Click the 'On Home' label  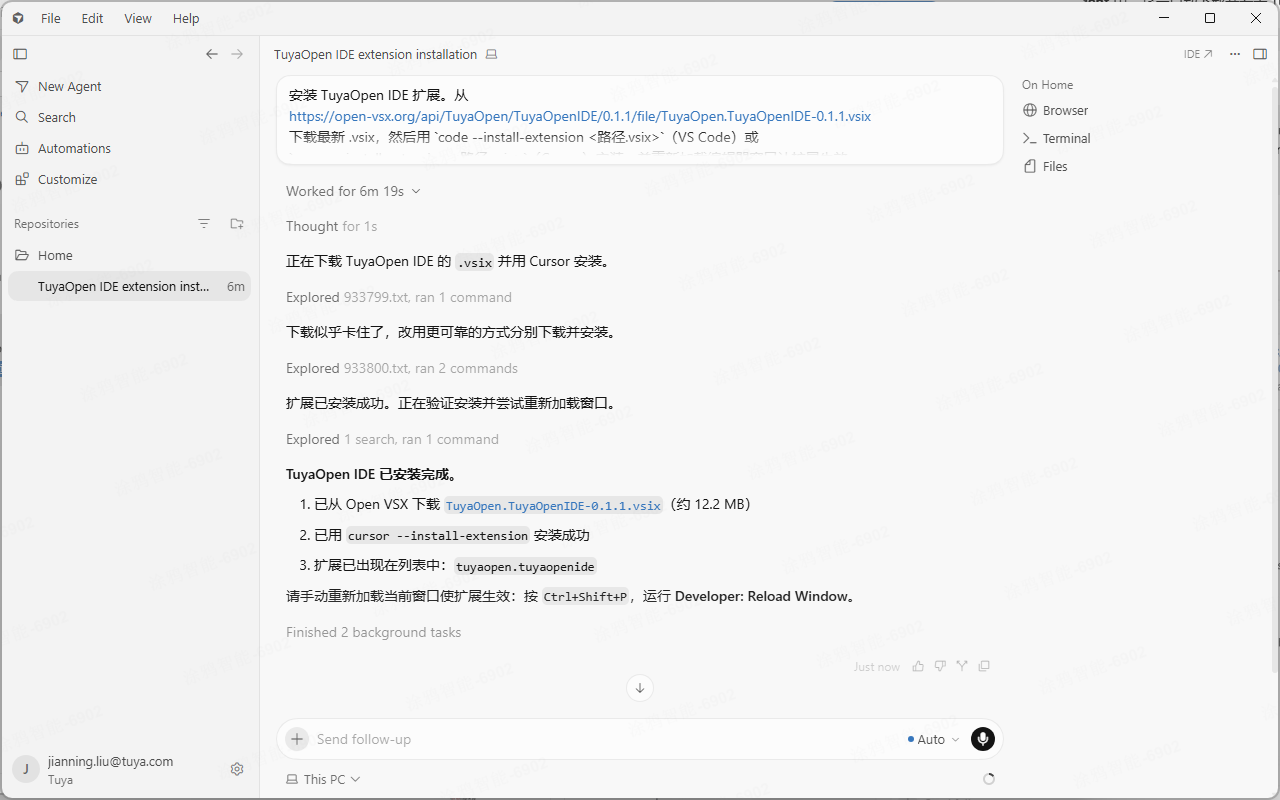[1047, 85]
